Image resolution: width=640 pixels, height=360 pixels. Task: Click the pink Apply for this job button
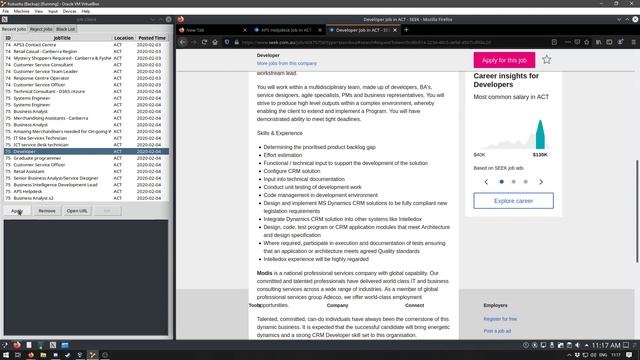pos(504,60)
